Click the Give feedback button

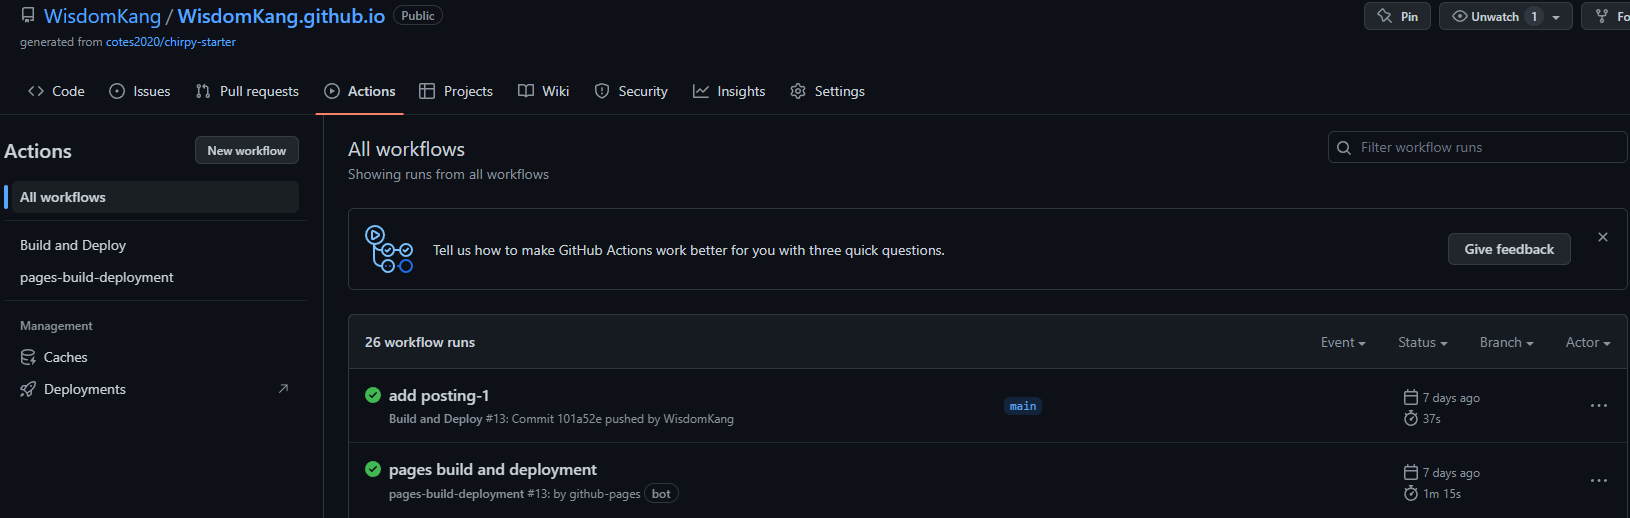click(1509, 249)
